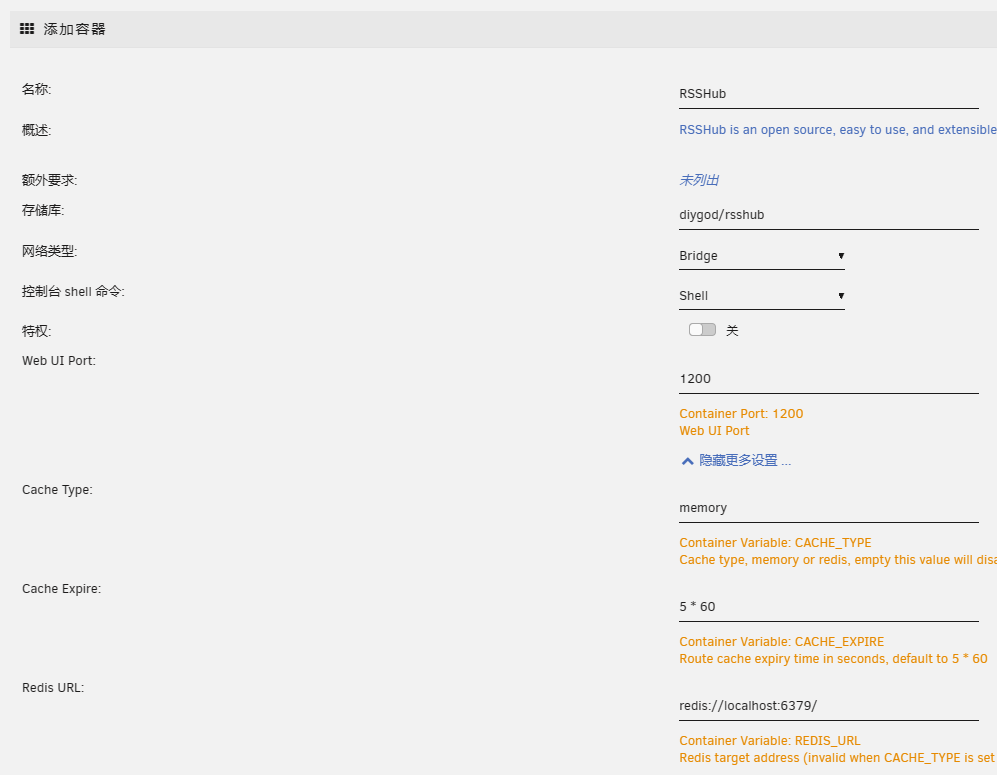The width and height of the screenshot is (997, 775).
Task: Click the Web UI Port field showing 1200
Action: pos(828,379)
